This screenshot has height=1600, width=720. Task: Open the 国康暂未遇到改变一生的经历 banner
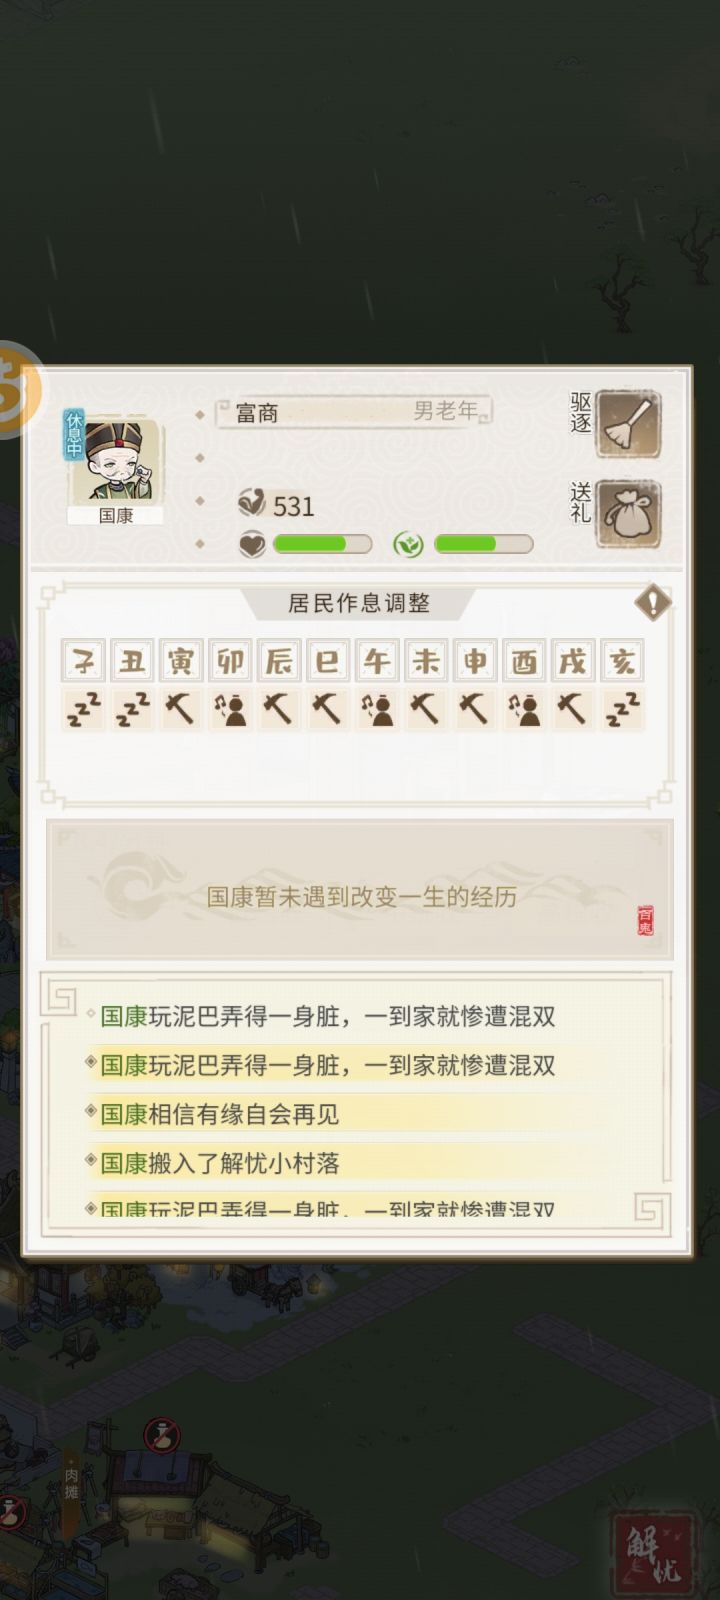point(360,890)
